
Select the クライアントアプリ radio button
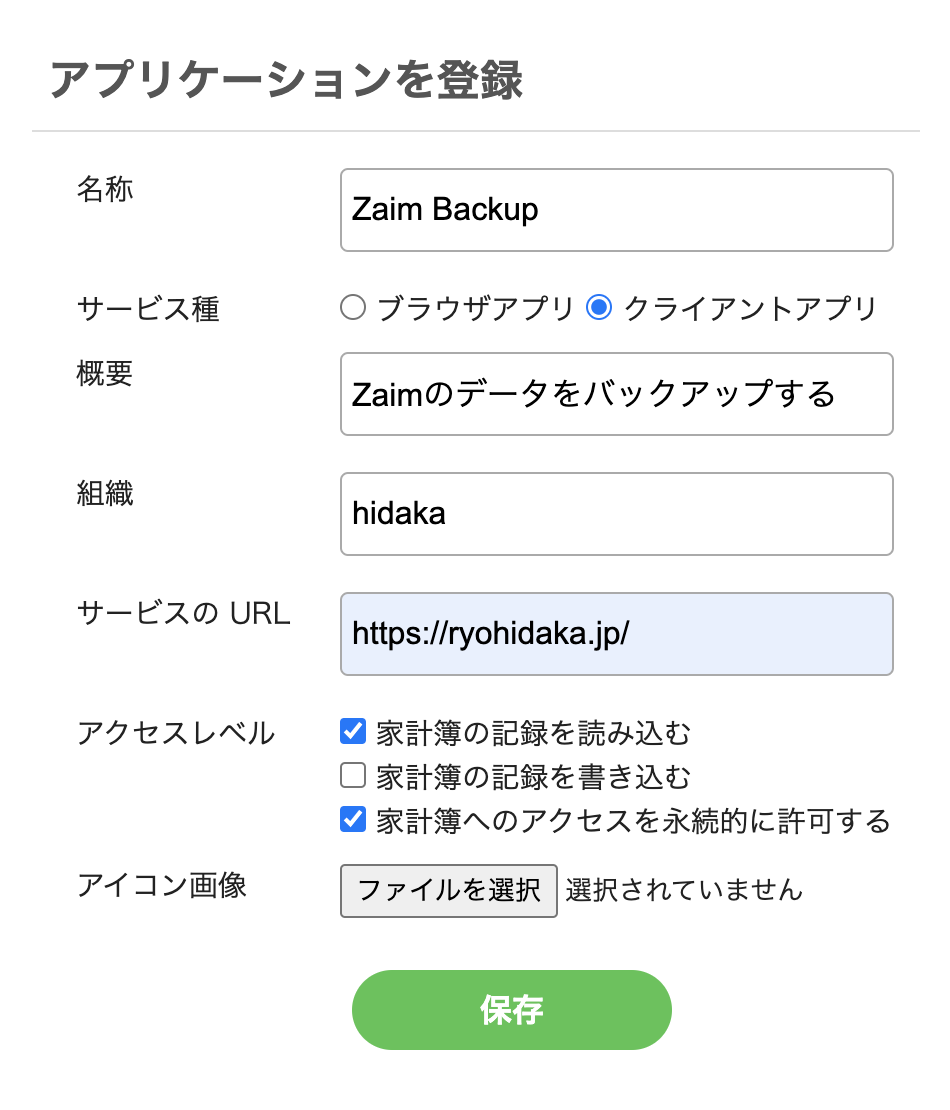[x=599, y=308]
